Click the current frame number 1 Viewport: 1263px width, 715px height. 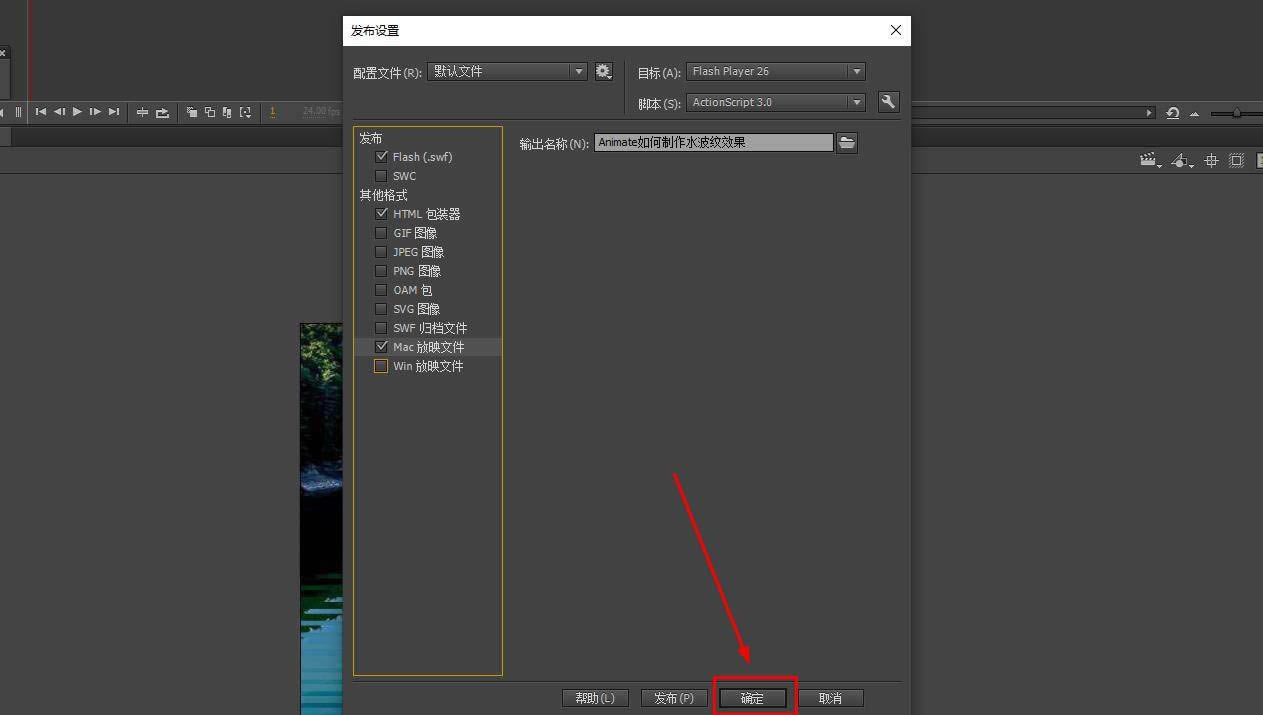tap(272, 112)
